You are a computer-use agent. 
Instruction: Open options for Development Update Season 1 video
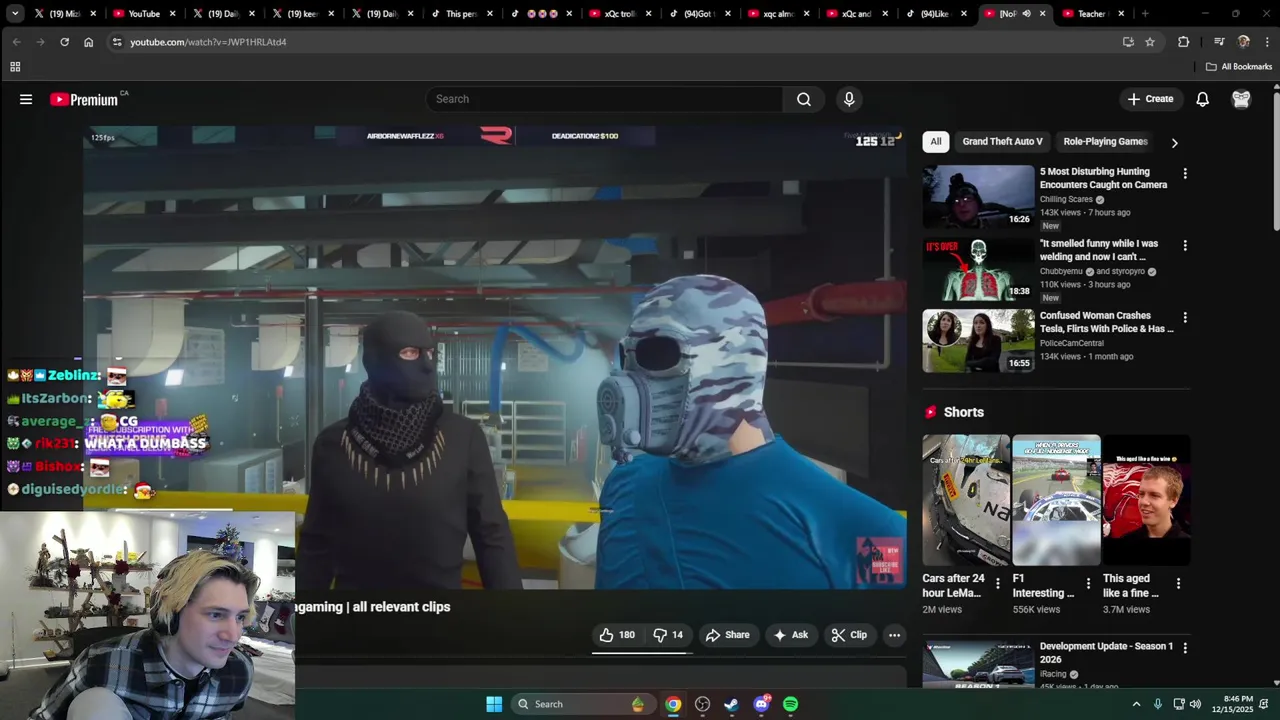click(1185, 648)
